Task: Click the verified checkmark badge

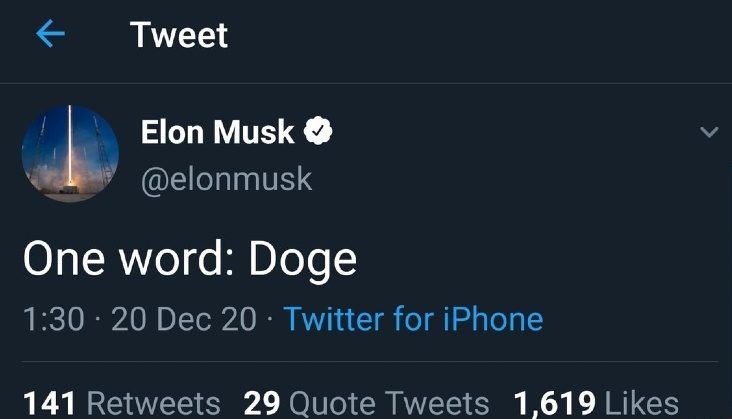Action: tap(318, 131)
